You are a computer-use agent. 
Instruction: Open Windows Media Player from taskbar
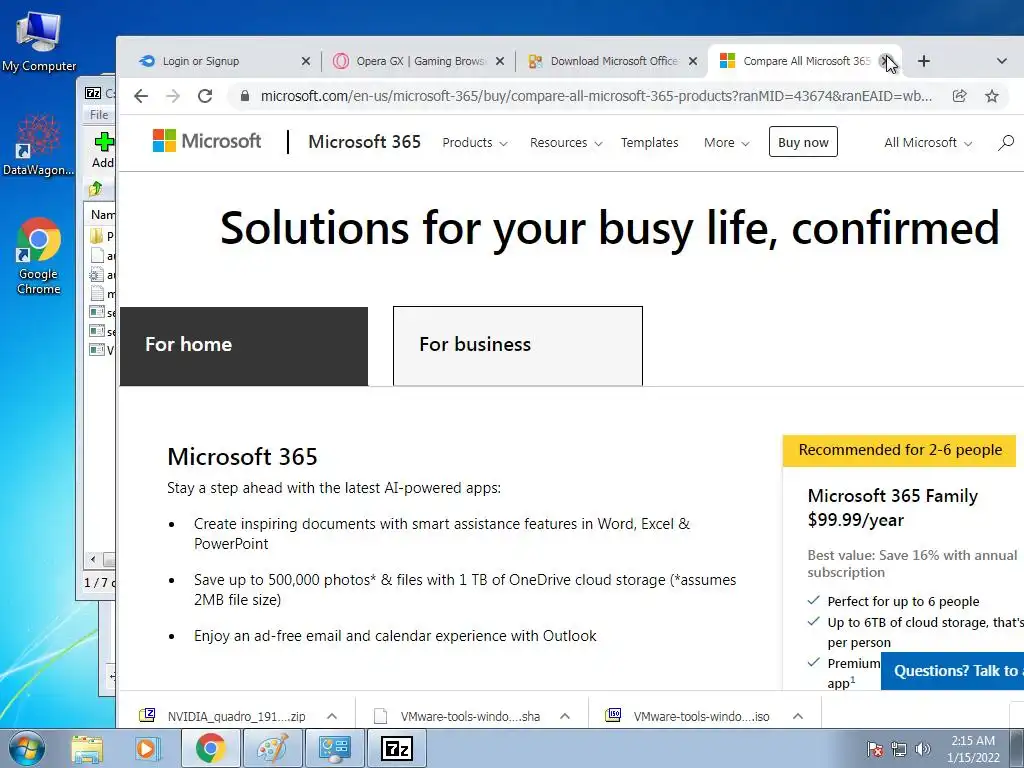pos(148,748)
